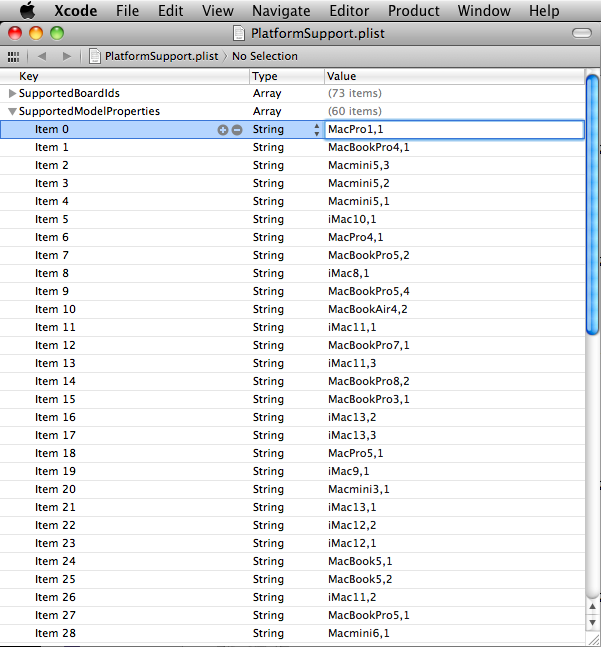Screen dimensions: 601x647
Task: Go forward with the right arrow
Action: (66, 56)
